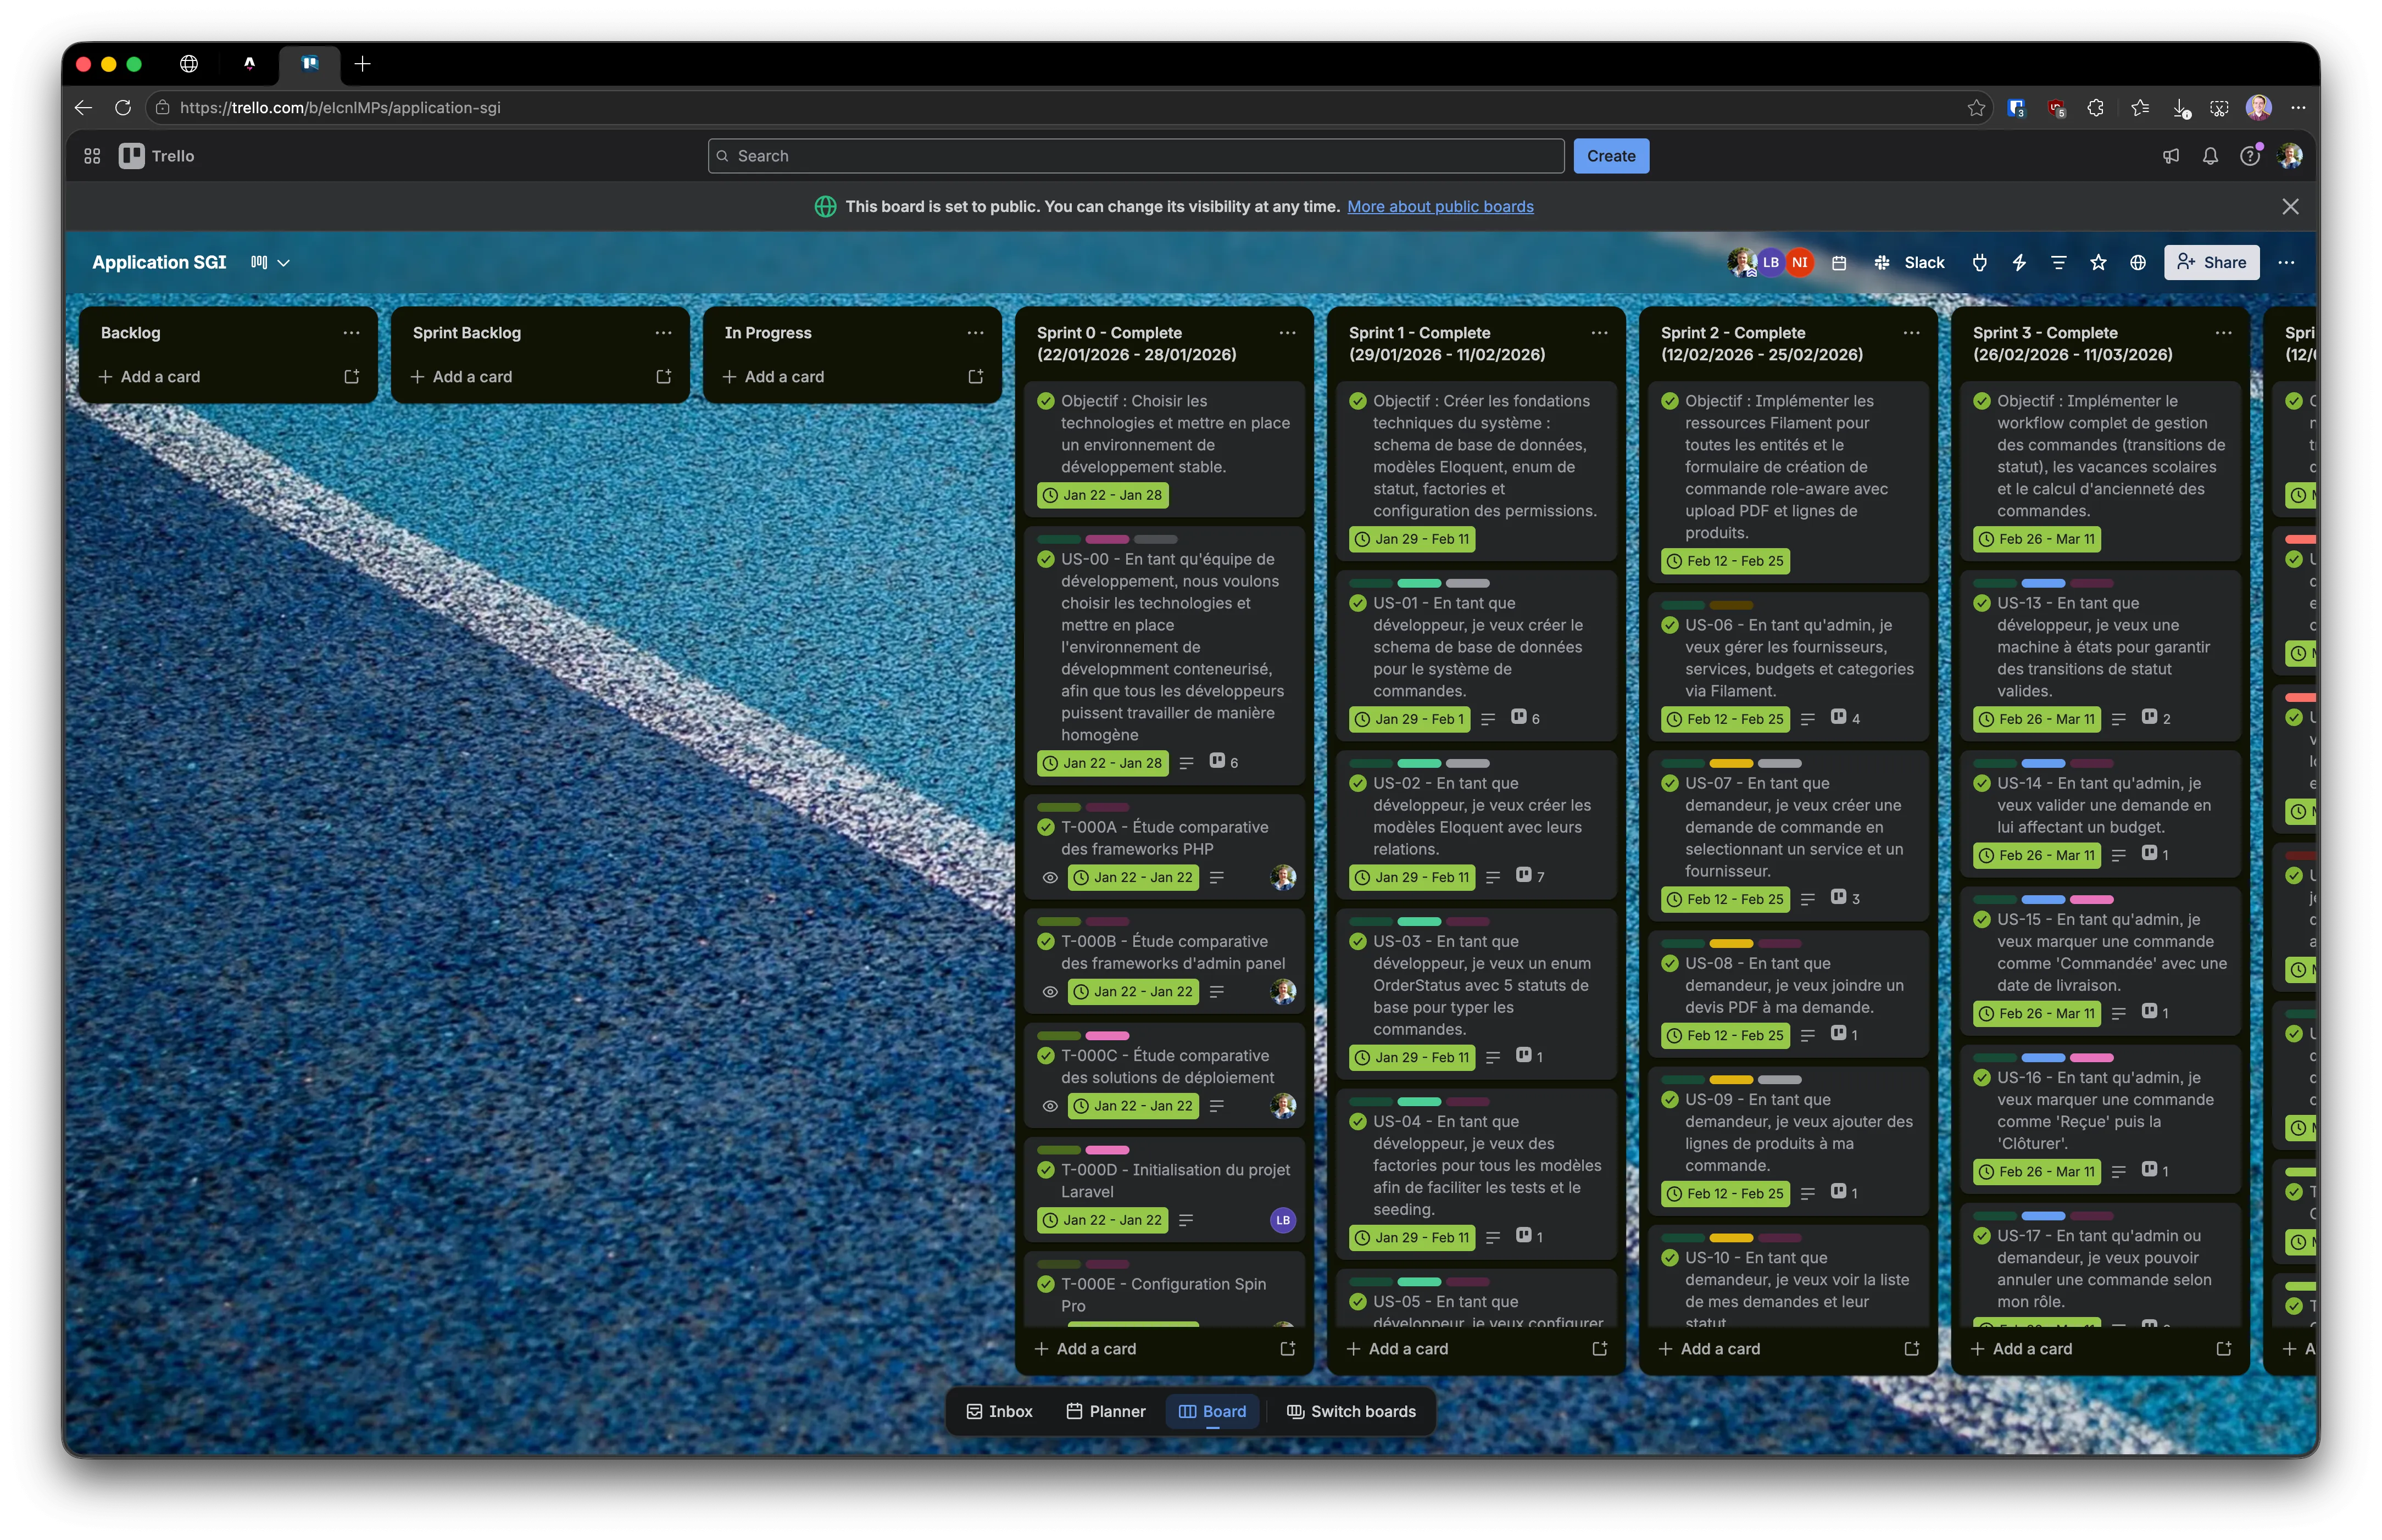The height and width of the screenshot is (1540, 2382).
Task: Star the Application SGI board
Action: (x=2098, y=263)
